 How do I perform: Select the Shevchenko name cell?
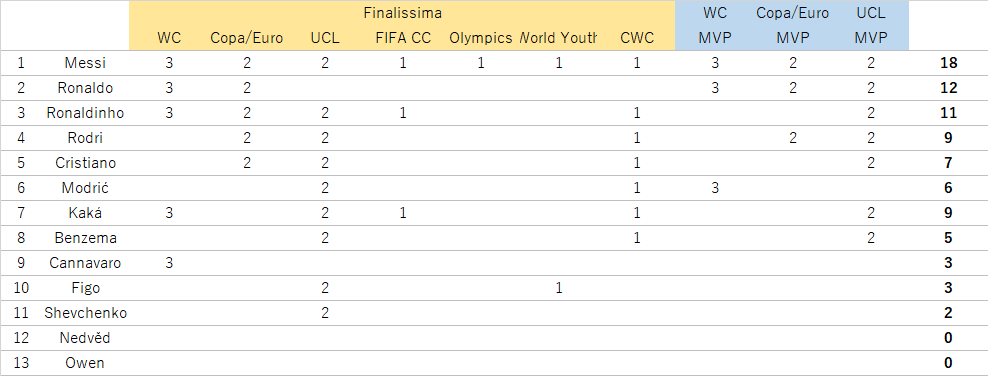coord(85,313)
